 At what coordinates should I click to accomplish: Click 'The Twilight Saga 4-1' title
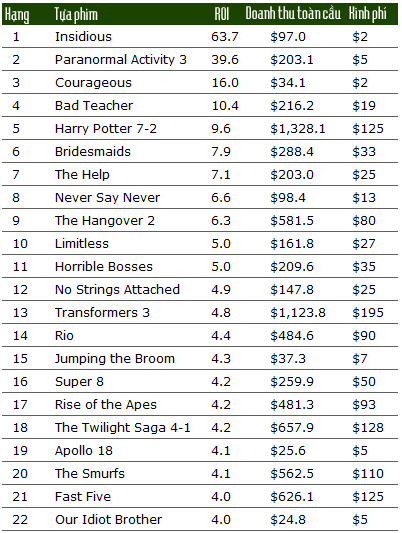(x=123, y=428)
